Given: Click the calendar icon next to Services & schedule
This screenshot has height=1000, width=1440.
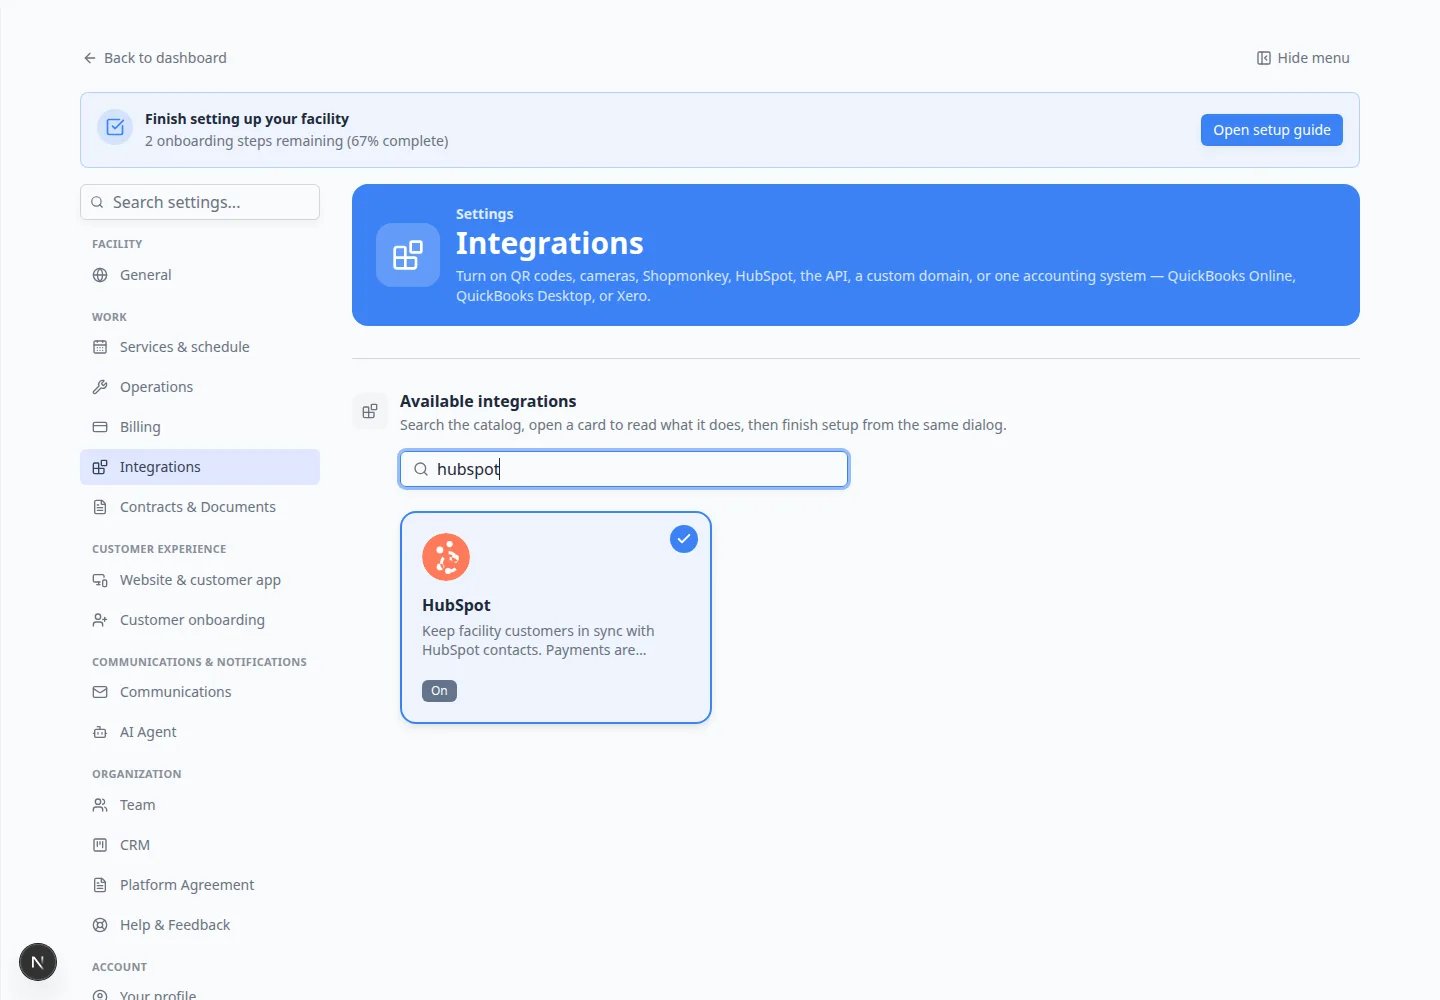Looking at the screenshot, I should click(x=100, y=347).
